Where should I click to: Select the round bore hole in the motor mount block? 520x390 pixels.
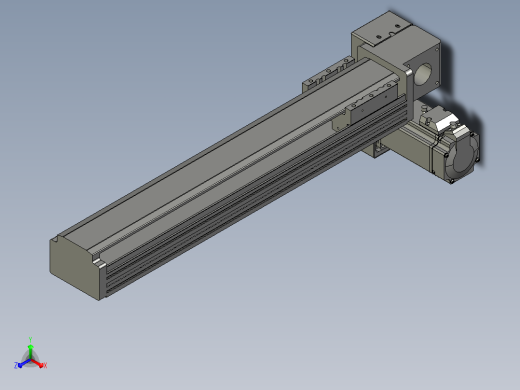click(x=423, y=74)
